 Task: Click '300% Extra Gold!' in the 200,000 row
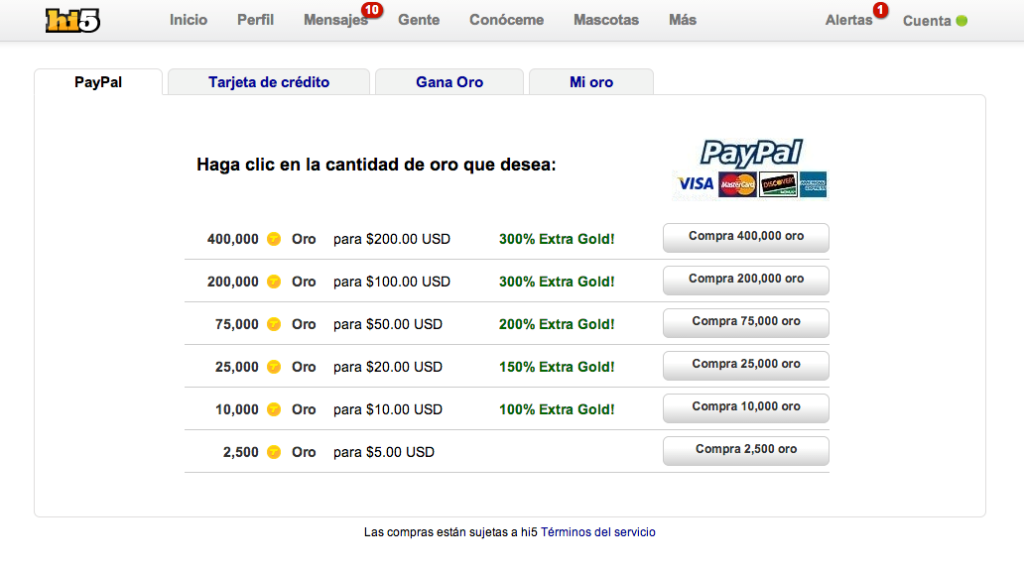[x=556, y=281]
